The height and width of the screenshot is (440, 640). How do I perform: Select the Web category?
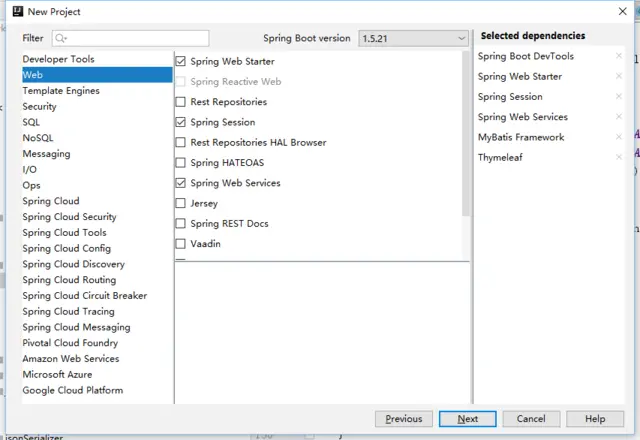97,75
